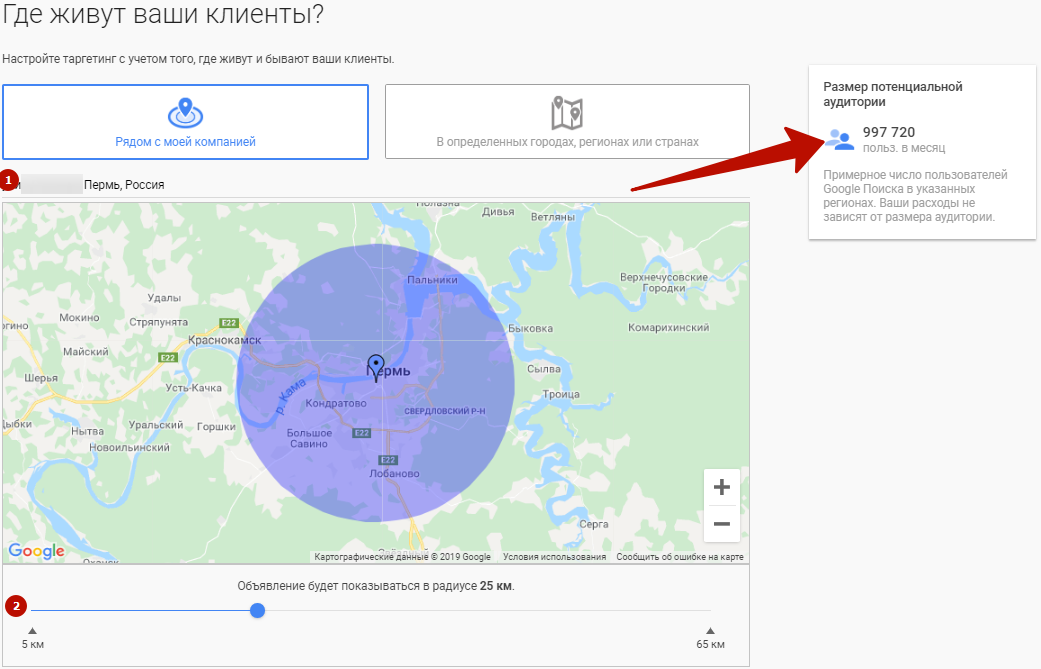Click the Горшки label on the map

(x=216, y=427)
